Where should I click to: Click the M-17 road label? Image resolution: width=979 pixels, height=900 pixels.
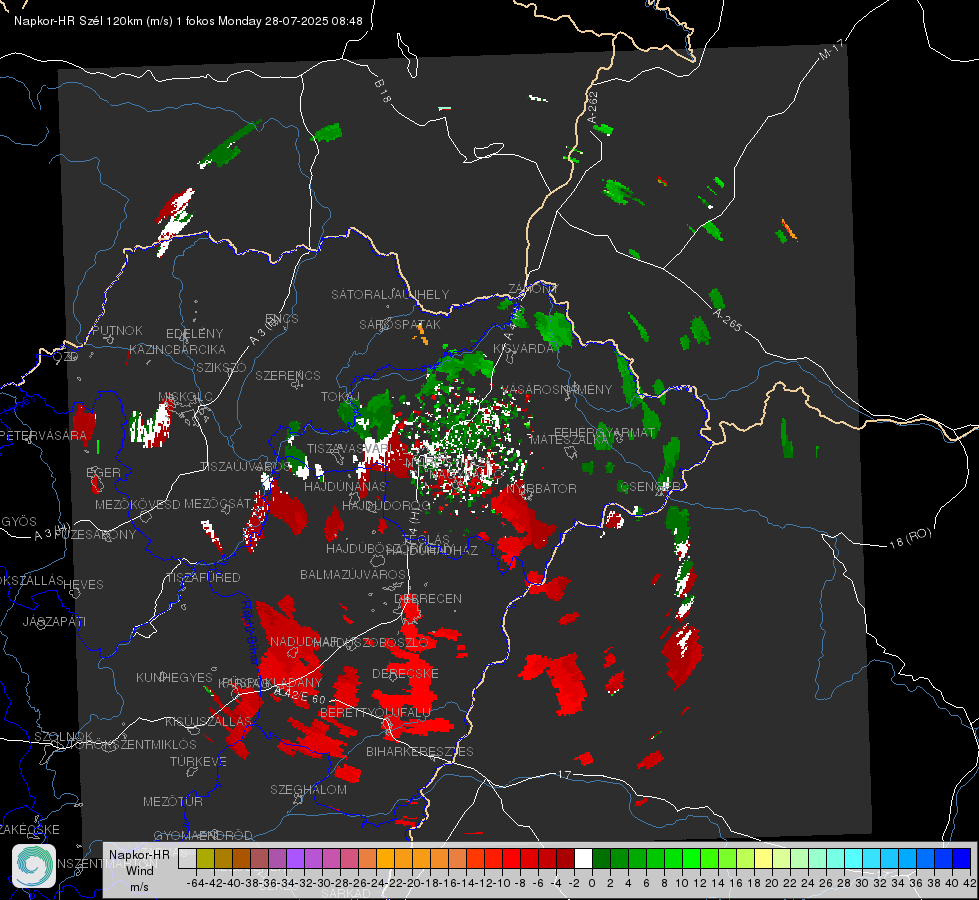coord(832,49)
